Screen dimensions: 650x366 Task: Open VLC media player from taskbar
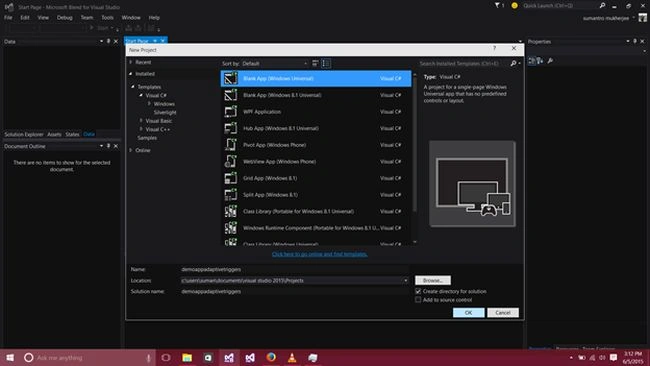point(292,357)
